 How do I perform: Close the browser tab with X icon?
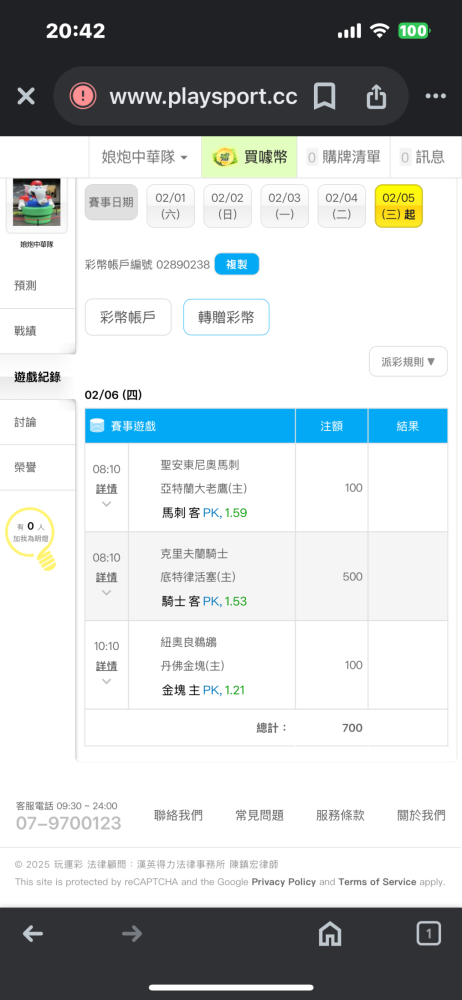(x=26, y=96)
